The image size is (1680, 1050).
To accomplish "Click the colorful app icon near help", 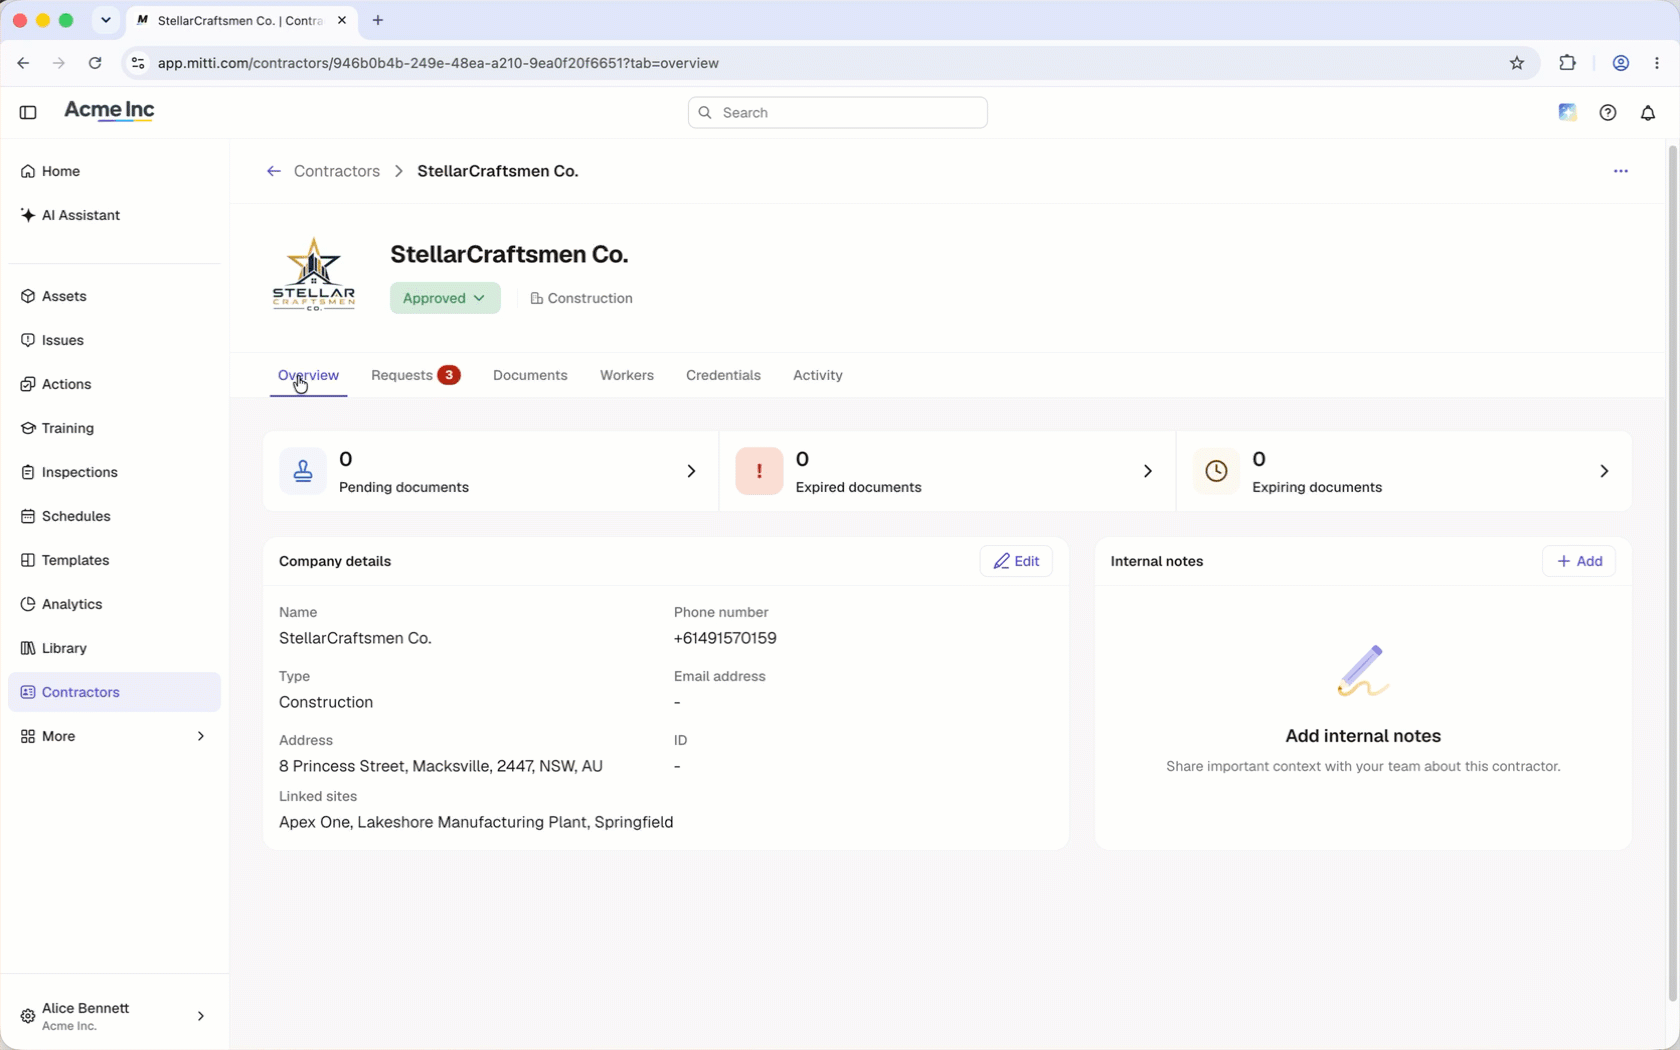I will pos(1568,113).
